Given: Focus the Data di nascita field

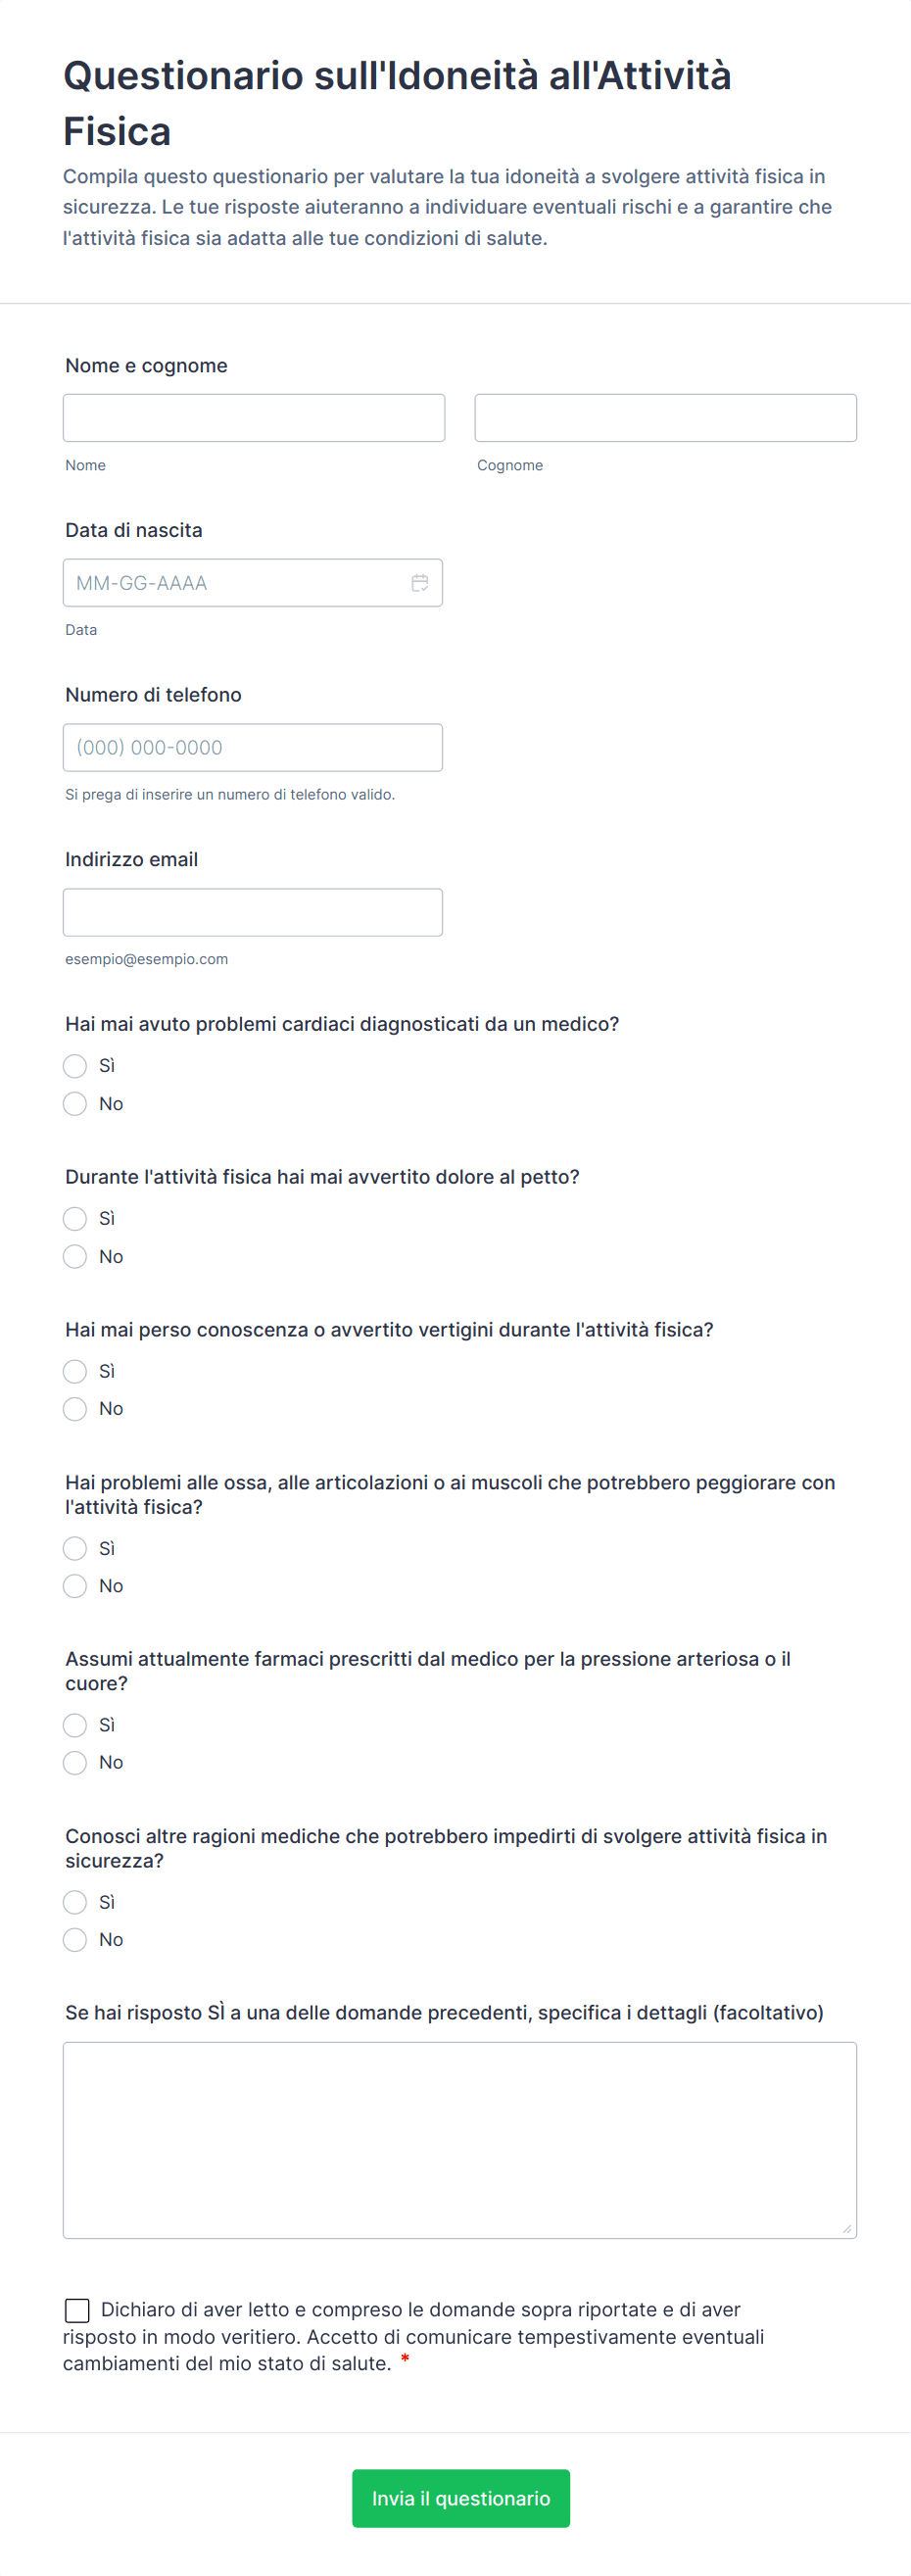Looking at the screenshot, I should 235,583.
